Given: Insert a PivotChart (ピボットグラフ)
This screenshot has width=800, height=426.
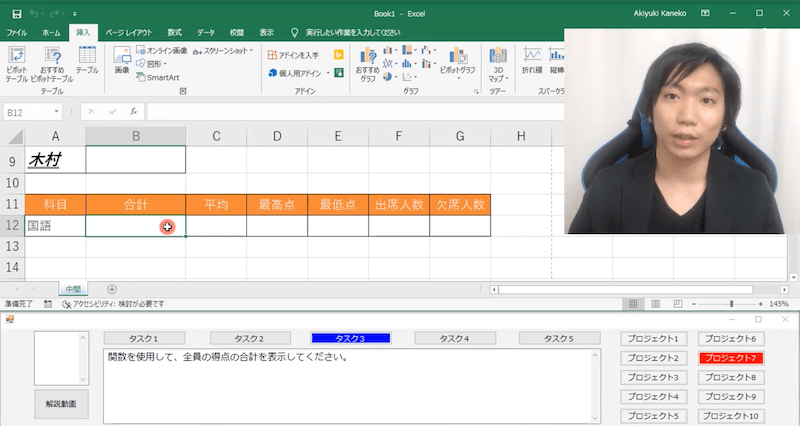Looking at the screenshot, I should tap(458, 63).
